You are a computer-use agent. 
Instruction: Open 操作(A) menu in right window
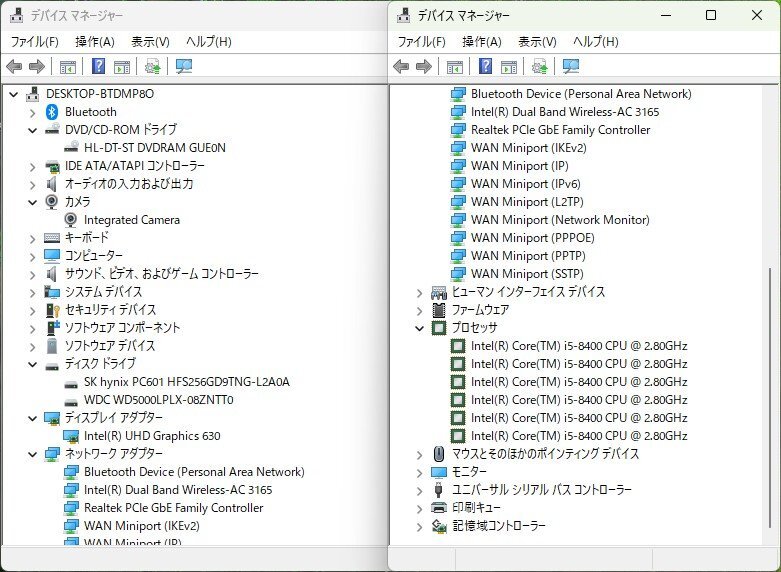click(x=482, y=41)
